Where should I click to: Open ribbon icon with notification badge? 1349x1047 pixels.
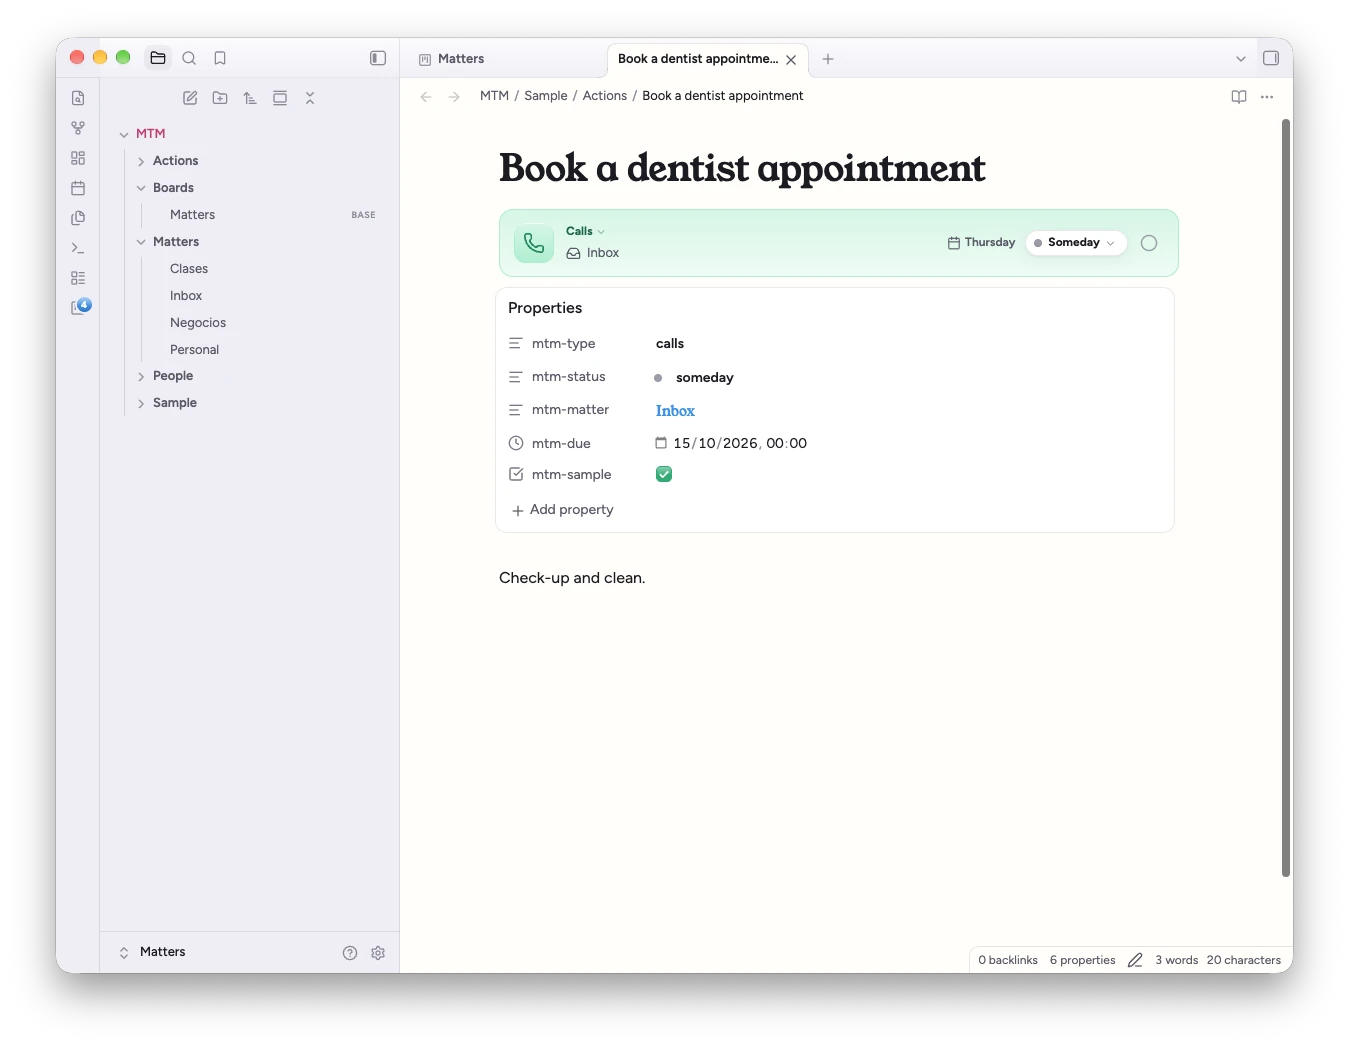coord(80,307)
